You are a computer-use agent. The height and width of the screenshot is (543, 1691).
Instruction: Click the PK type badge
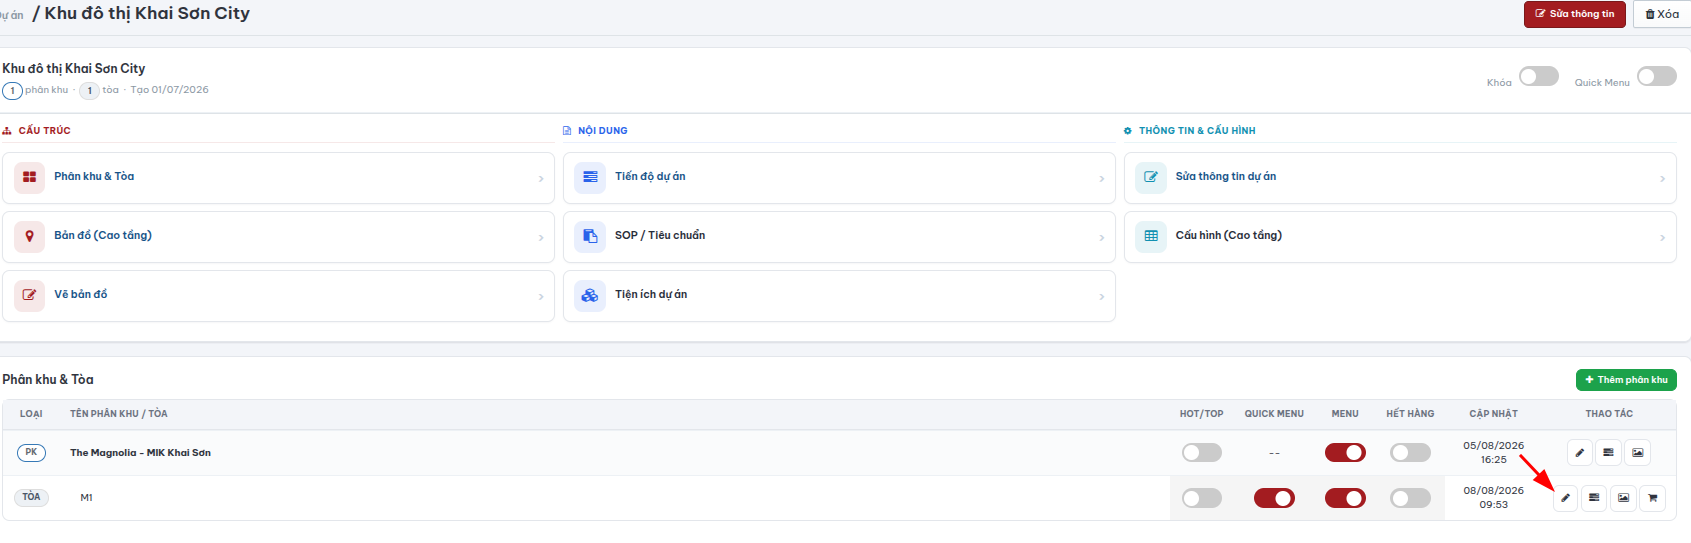click(x=31, y=453)
